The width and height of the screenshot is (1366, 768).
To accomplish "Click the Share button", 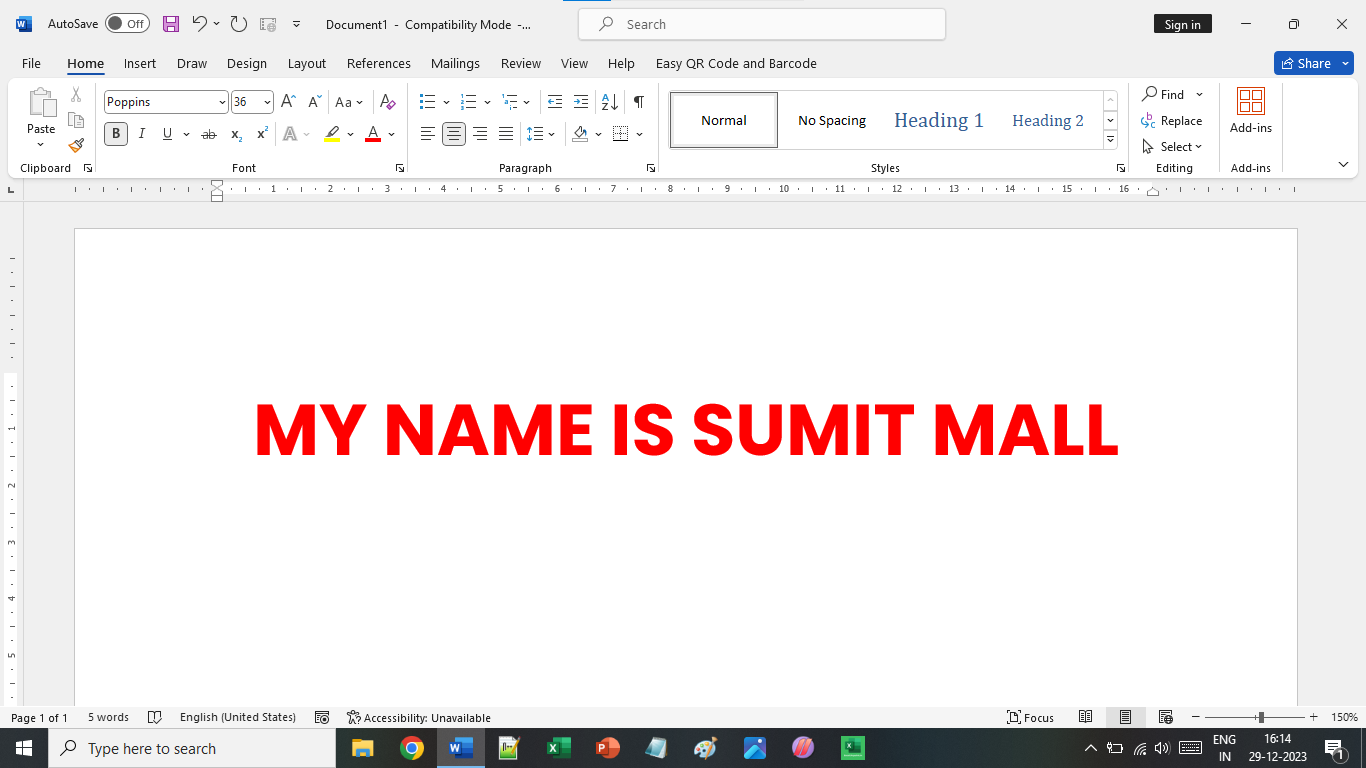I will pyautogui.click(x=1306, y=63).
